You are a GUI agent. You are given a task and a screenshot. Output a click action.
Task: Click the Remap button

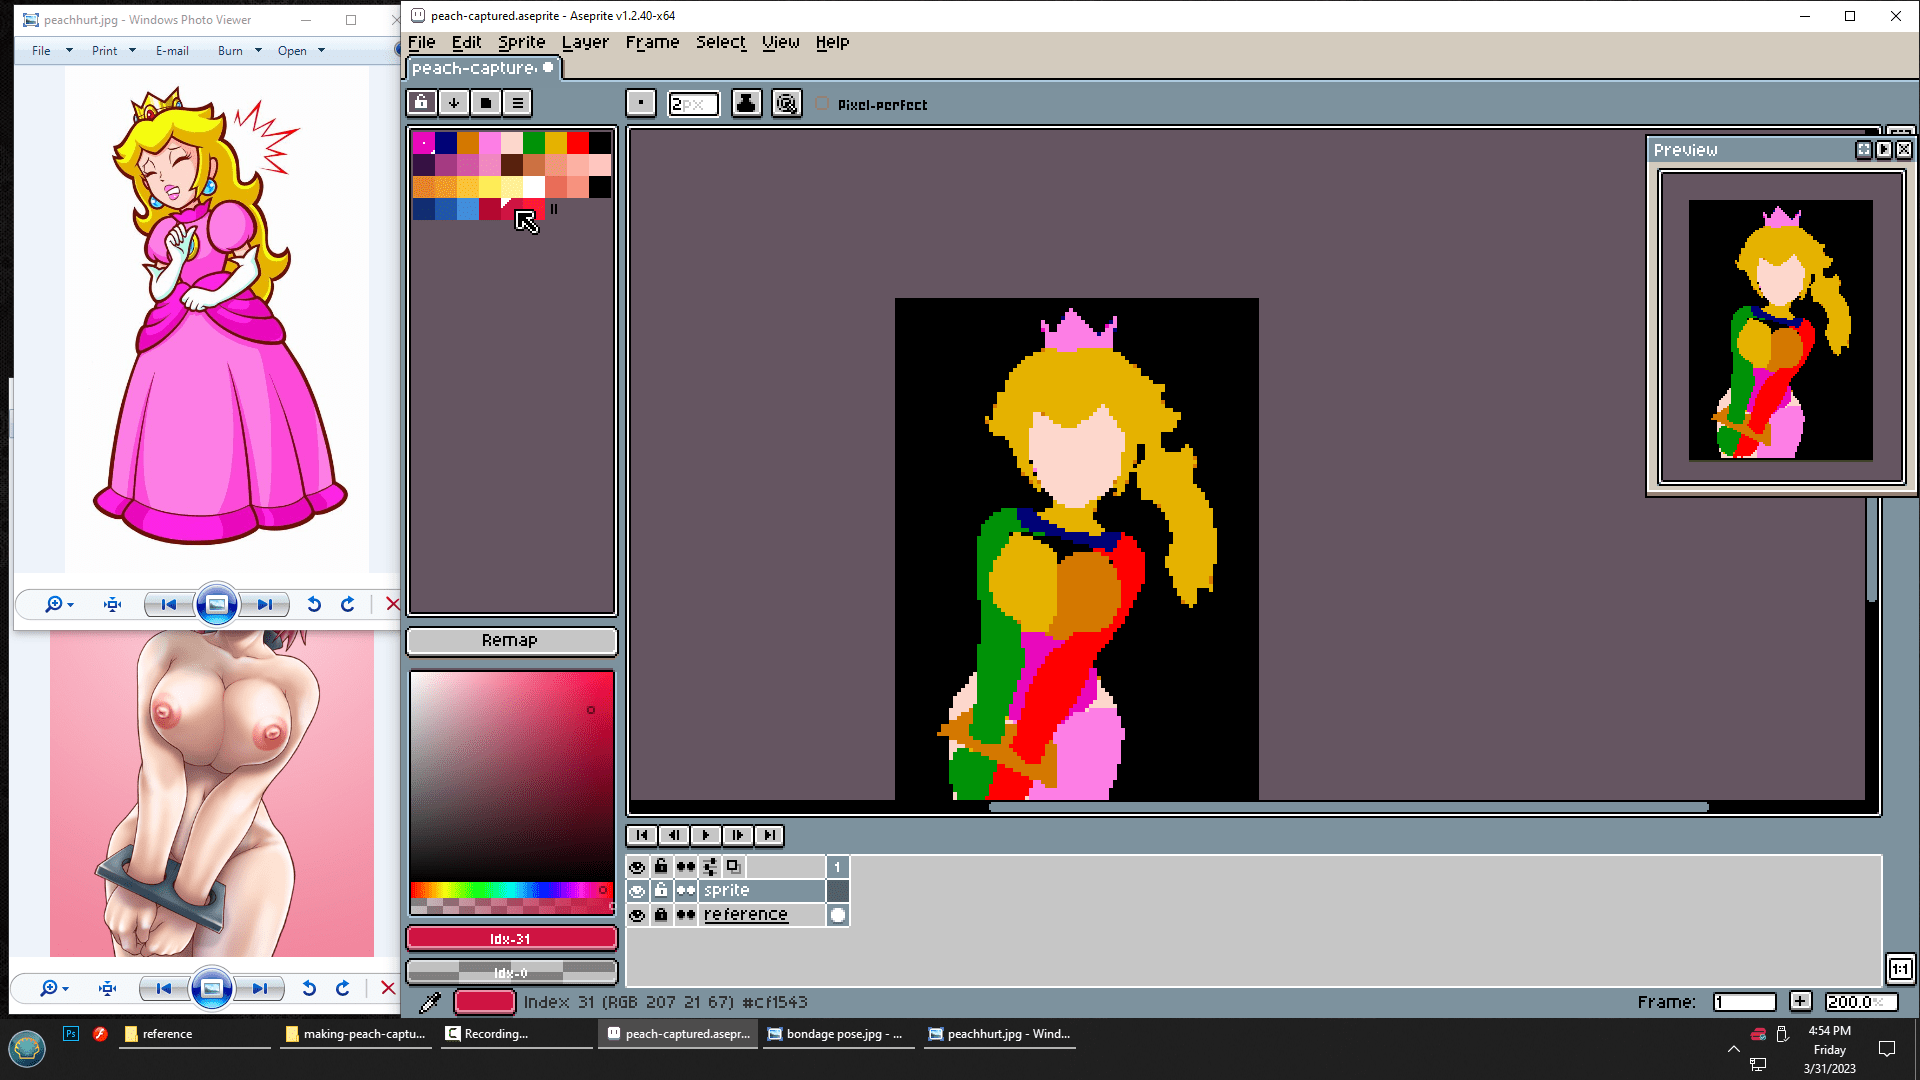511,640
